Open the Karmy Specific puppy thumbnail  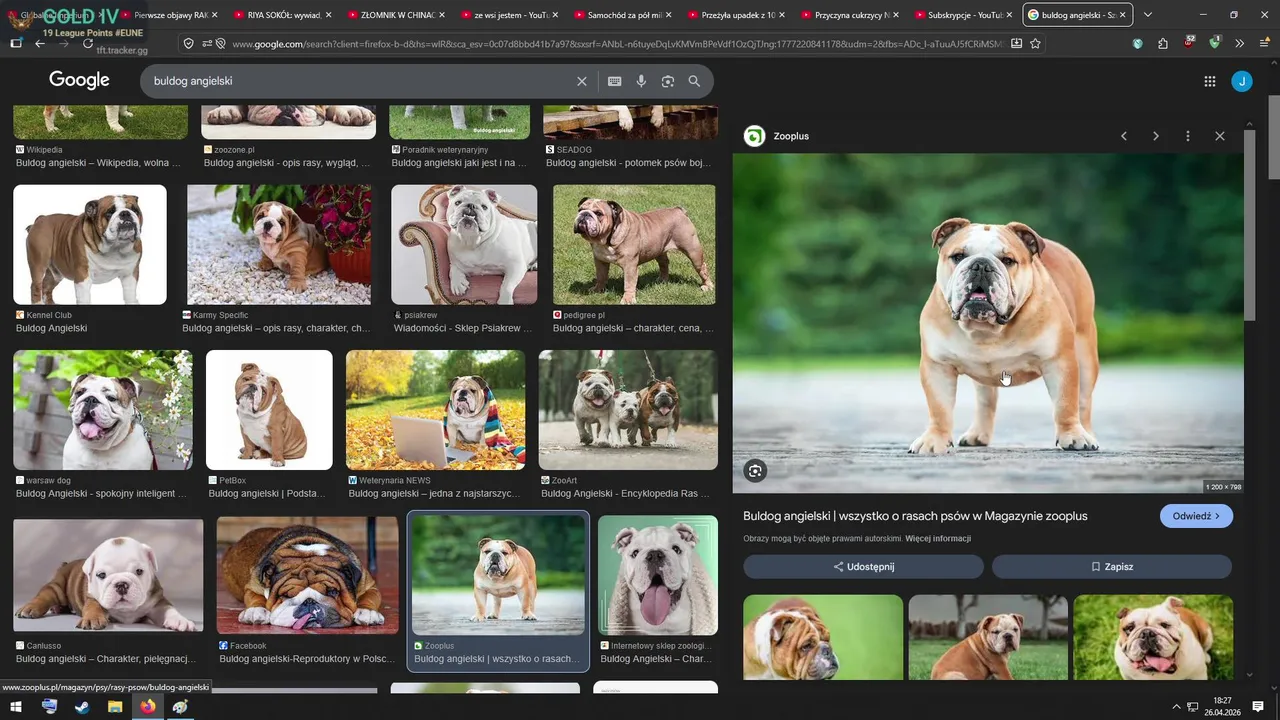tap(279, 245)
